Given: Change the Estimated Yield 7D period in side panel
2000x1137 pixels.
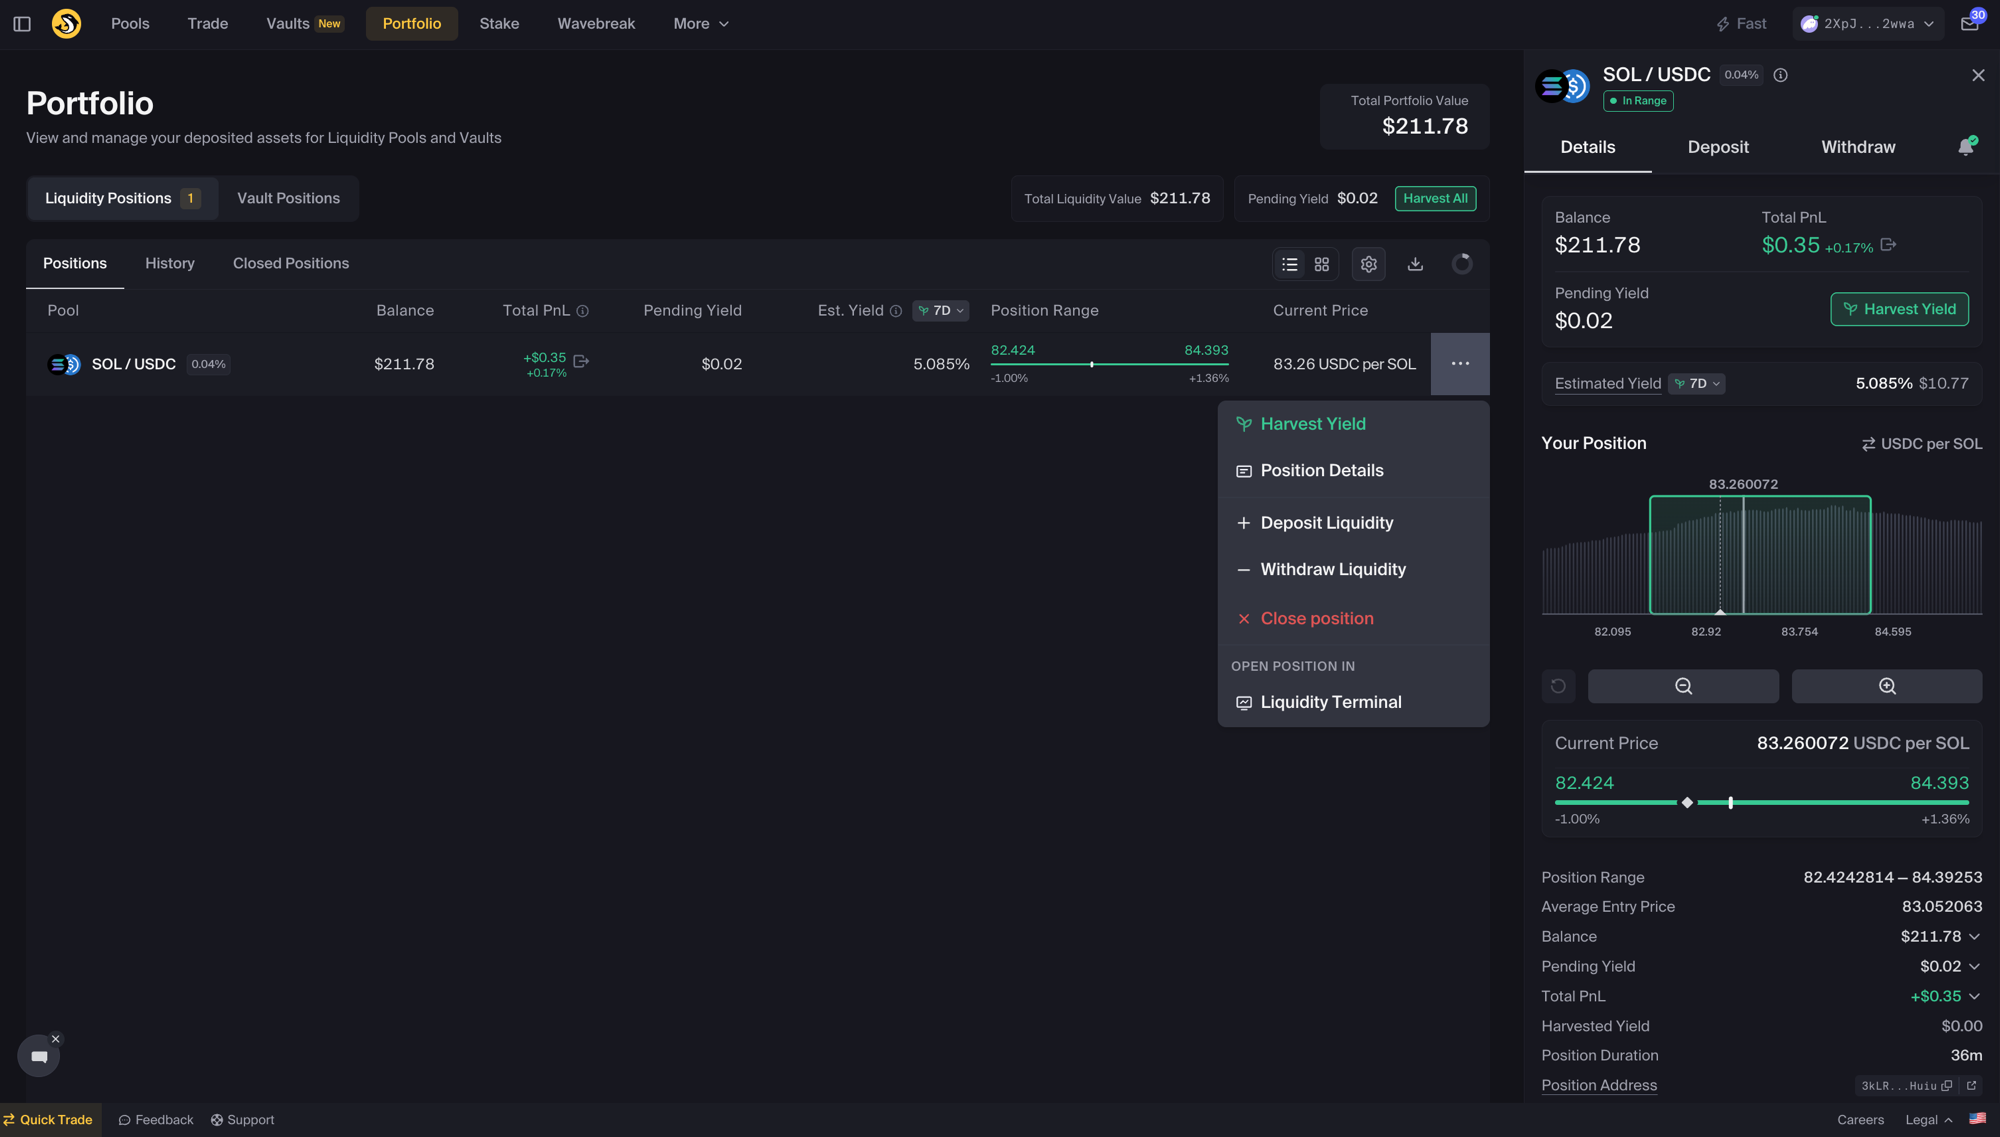Looking at the screenshot, I should coord(1697,384).
